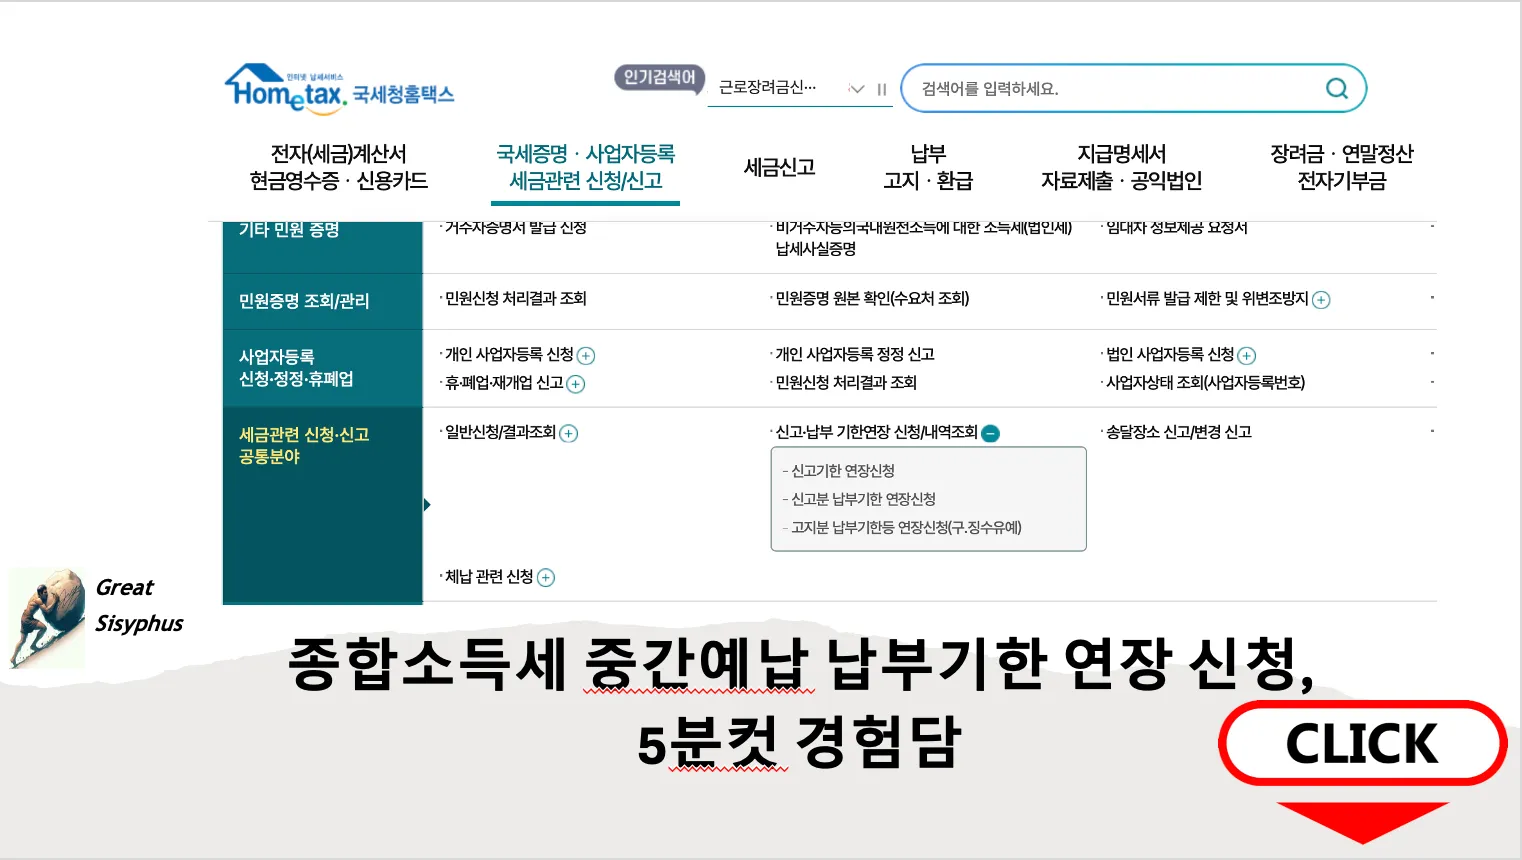Image resolution: width=1522 pixels, height=860 pixels.
Task: Switch to the 세금신고 tab
Action: tap(779, 168)
